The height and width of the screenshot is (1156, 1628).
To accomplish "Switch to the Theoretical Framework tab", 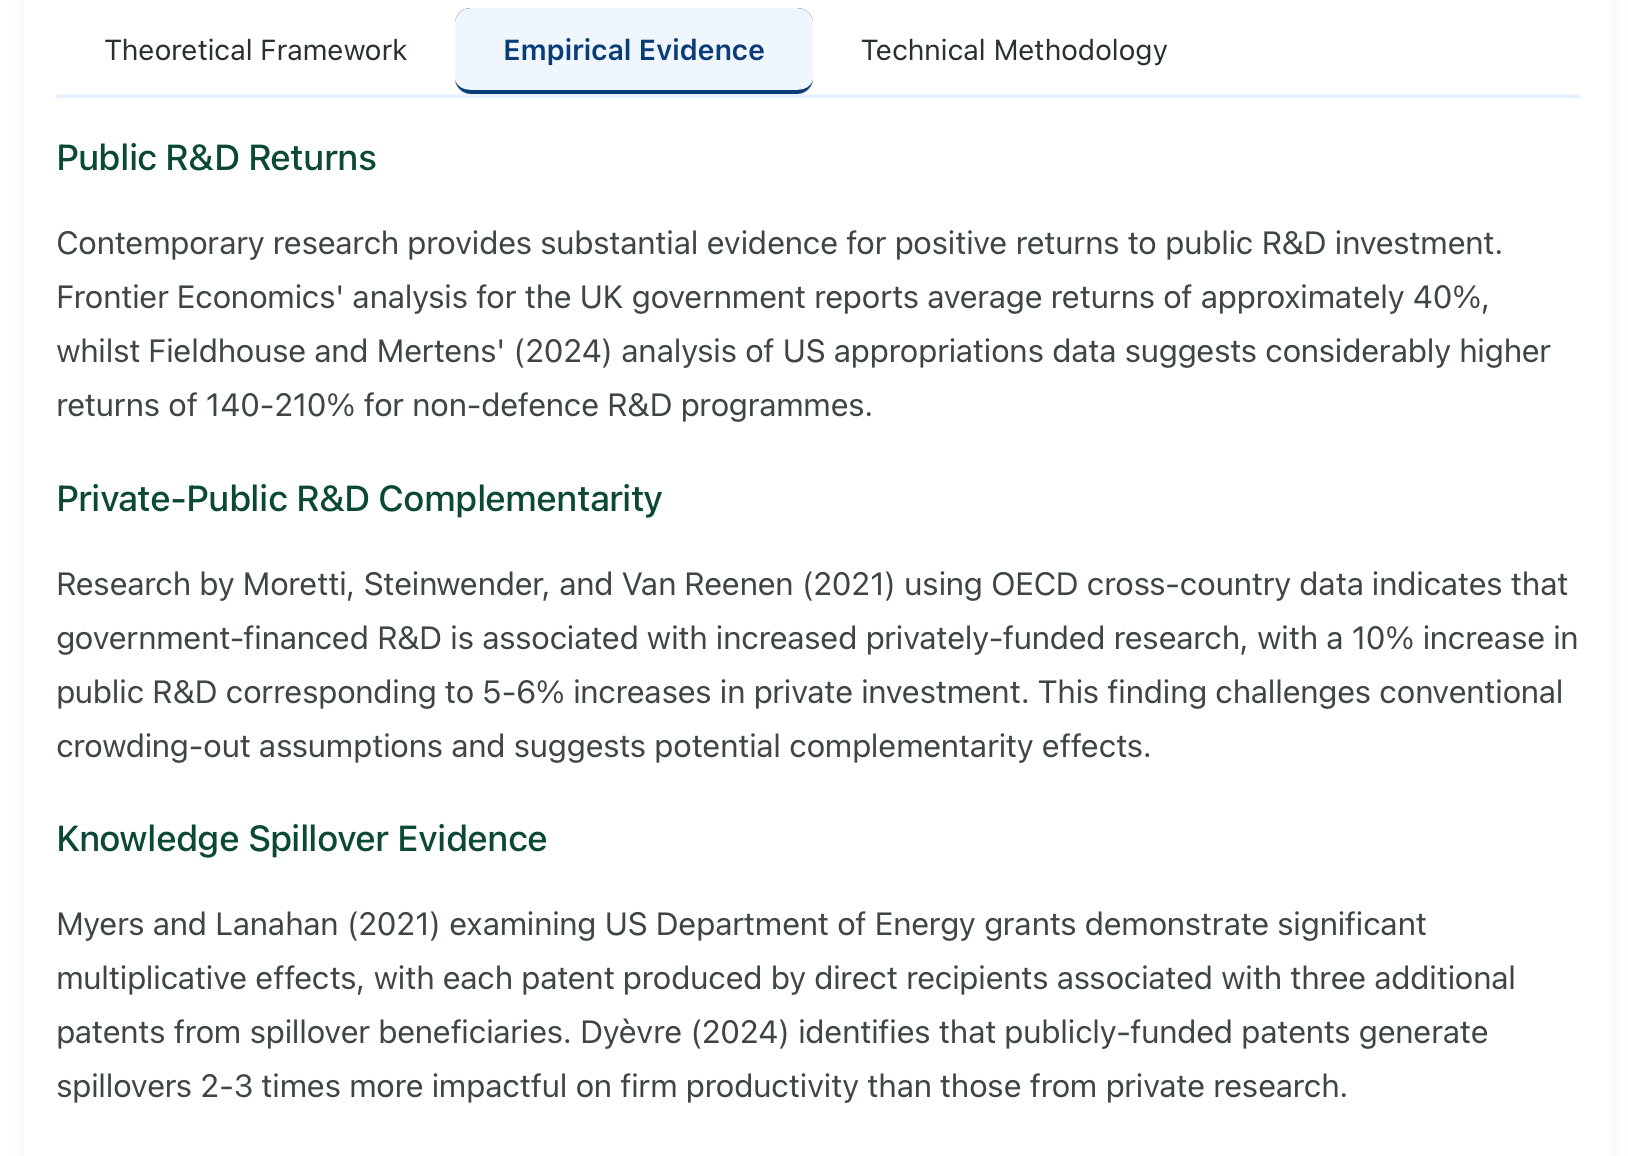I will click(255, 50).
